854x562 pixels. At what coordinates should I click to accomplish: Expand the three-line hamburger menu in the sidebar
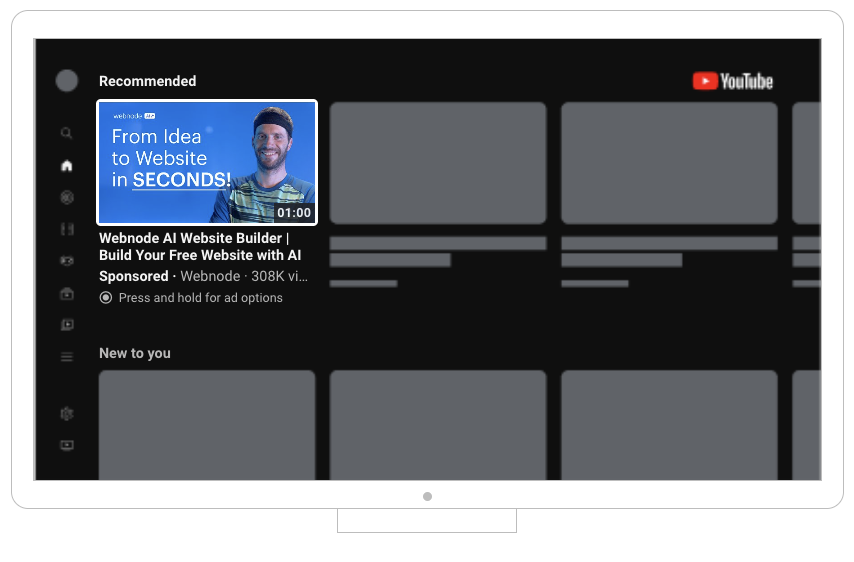(x=66, y=357)
